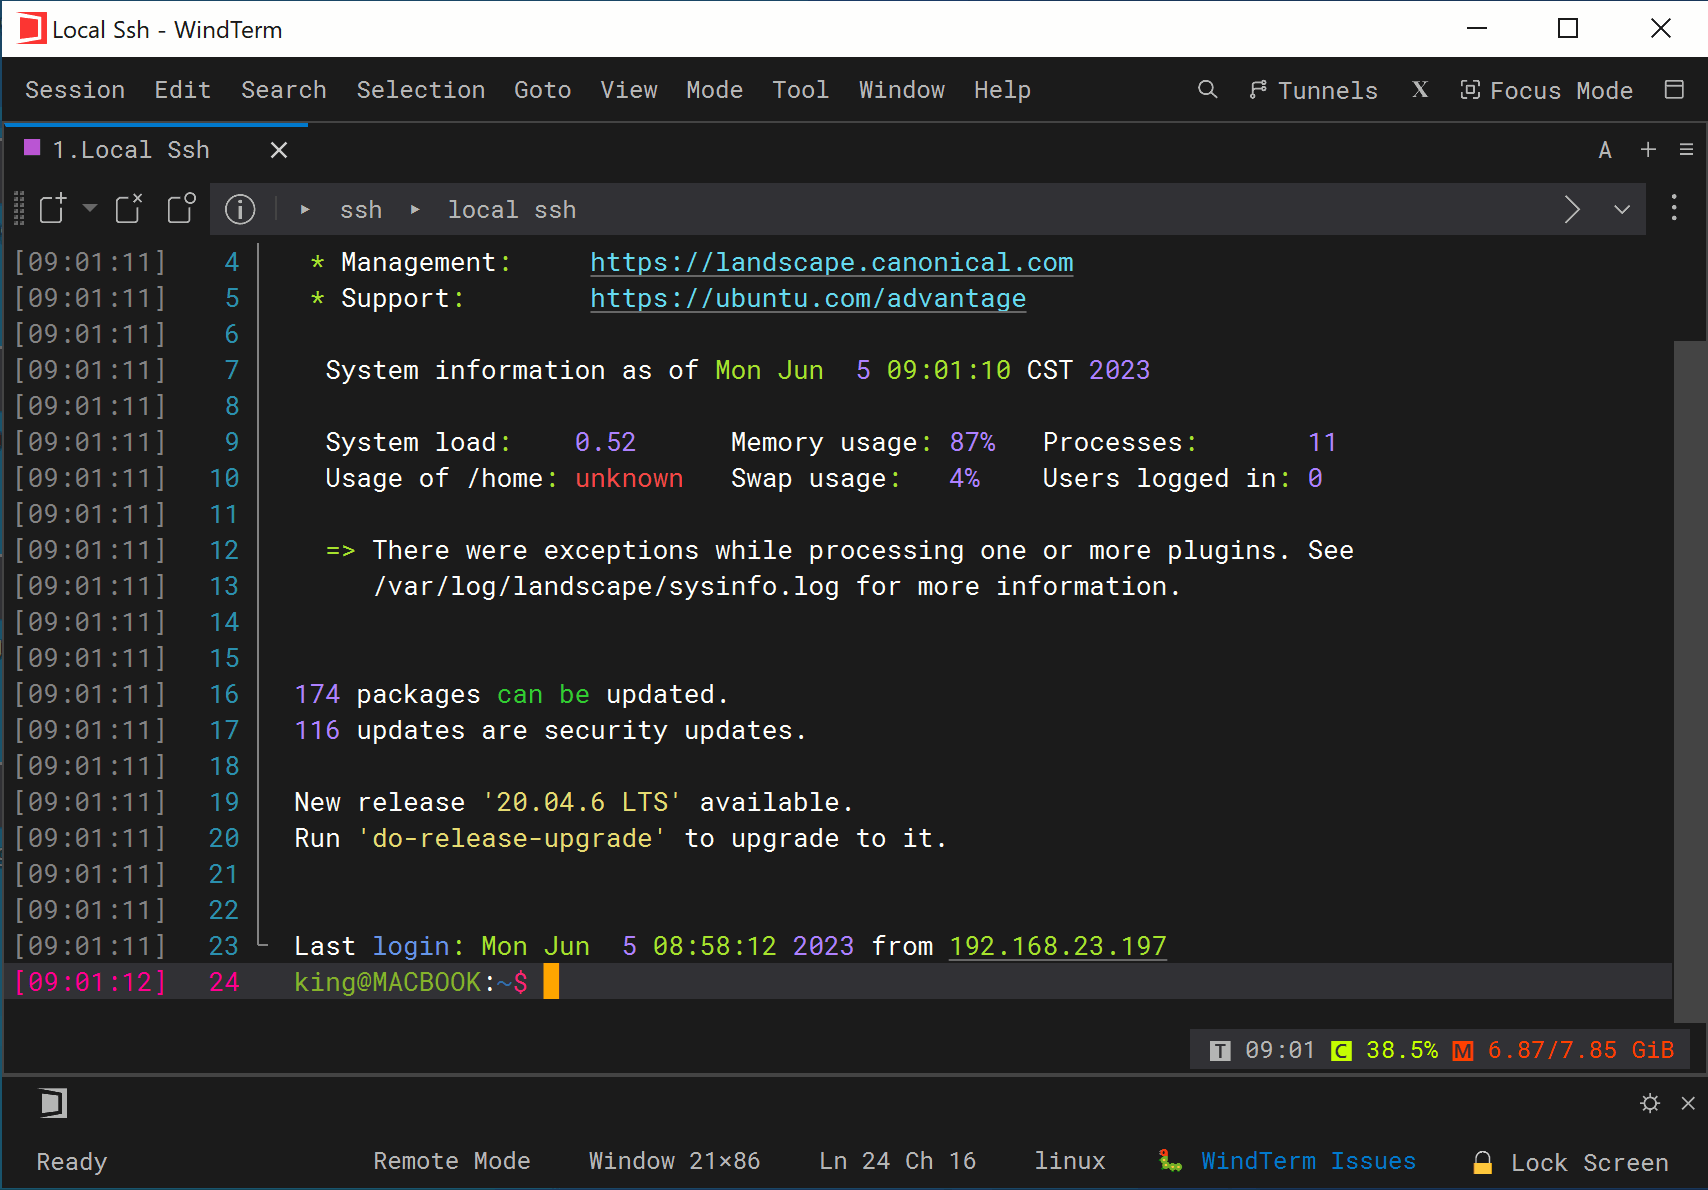
Task: Click Lock Screen in status bar
Action: [x=1590, y=1163]
